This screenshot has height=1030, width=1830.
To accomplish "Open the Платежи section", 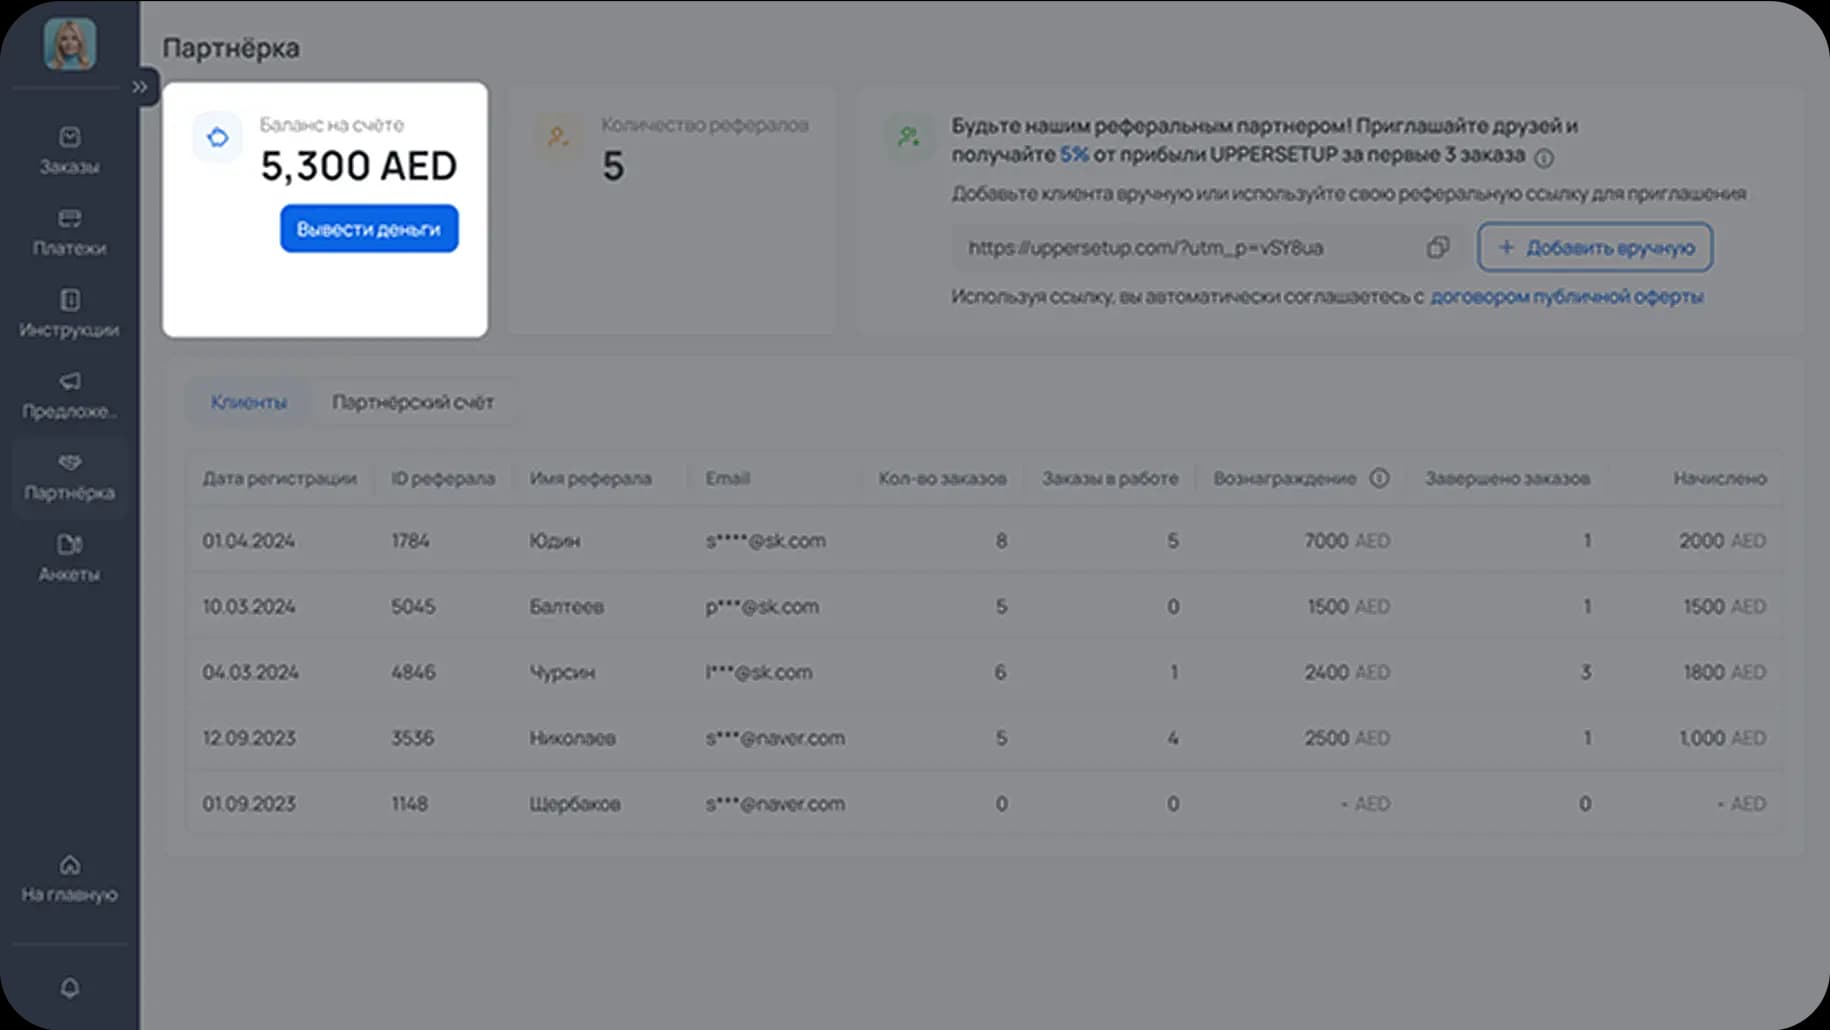I will pyautogui.click(x=69, y=232).
